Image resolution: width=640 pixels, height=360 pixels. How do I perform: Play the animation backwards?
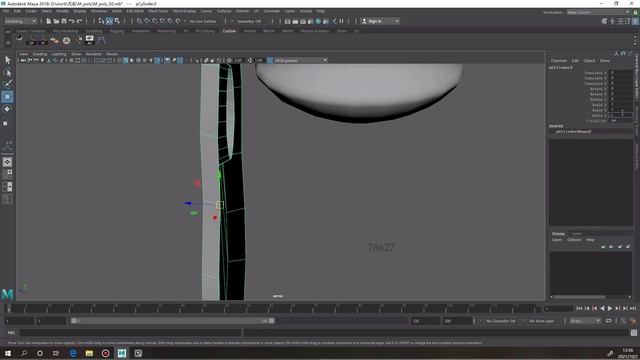pos(602,308)
